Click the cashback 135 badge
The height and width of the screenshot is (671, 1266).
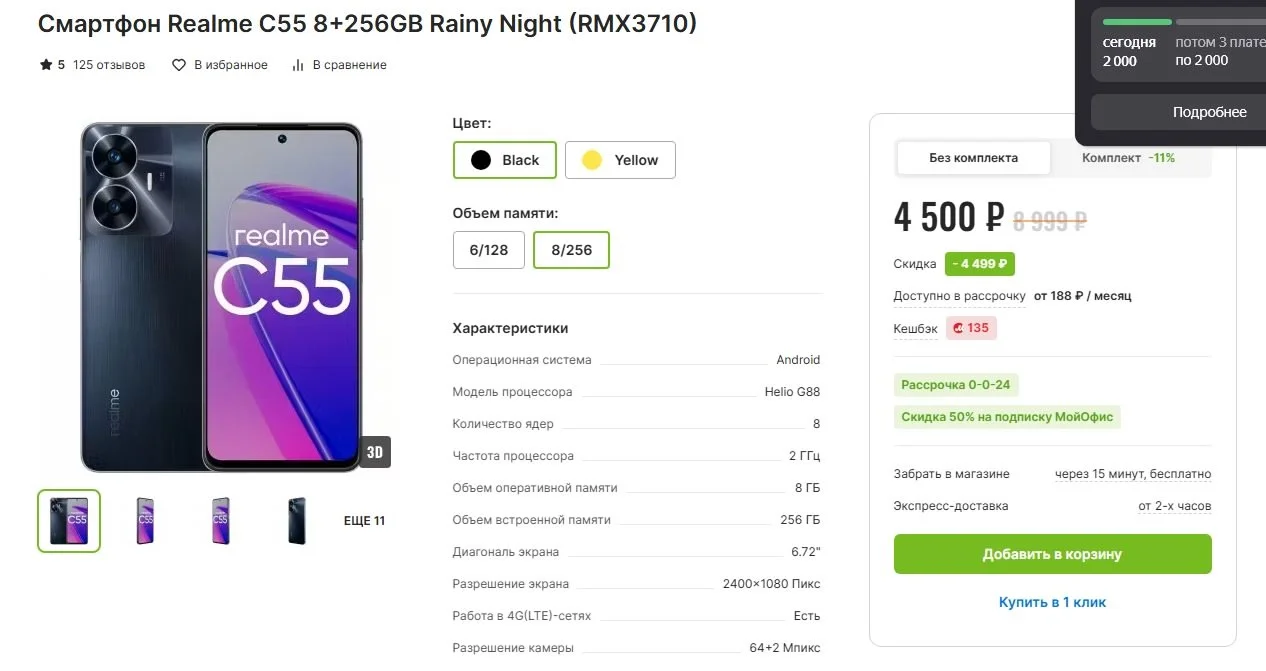tap(971, 328)
